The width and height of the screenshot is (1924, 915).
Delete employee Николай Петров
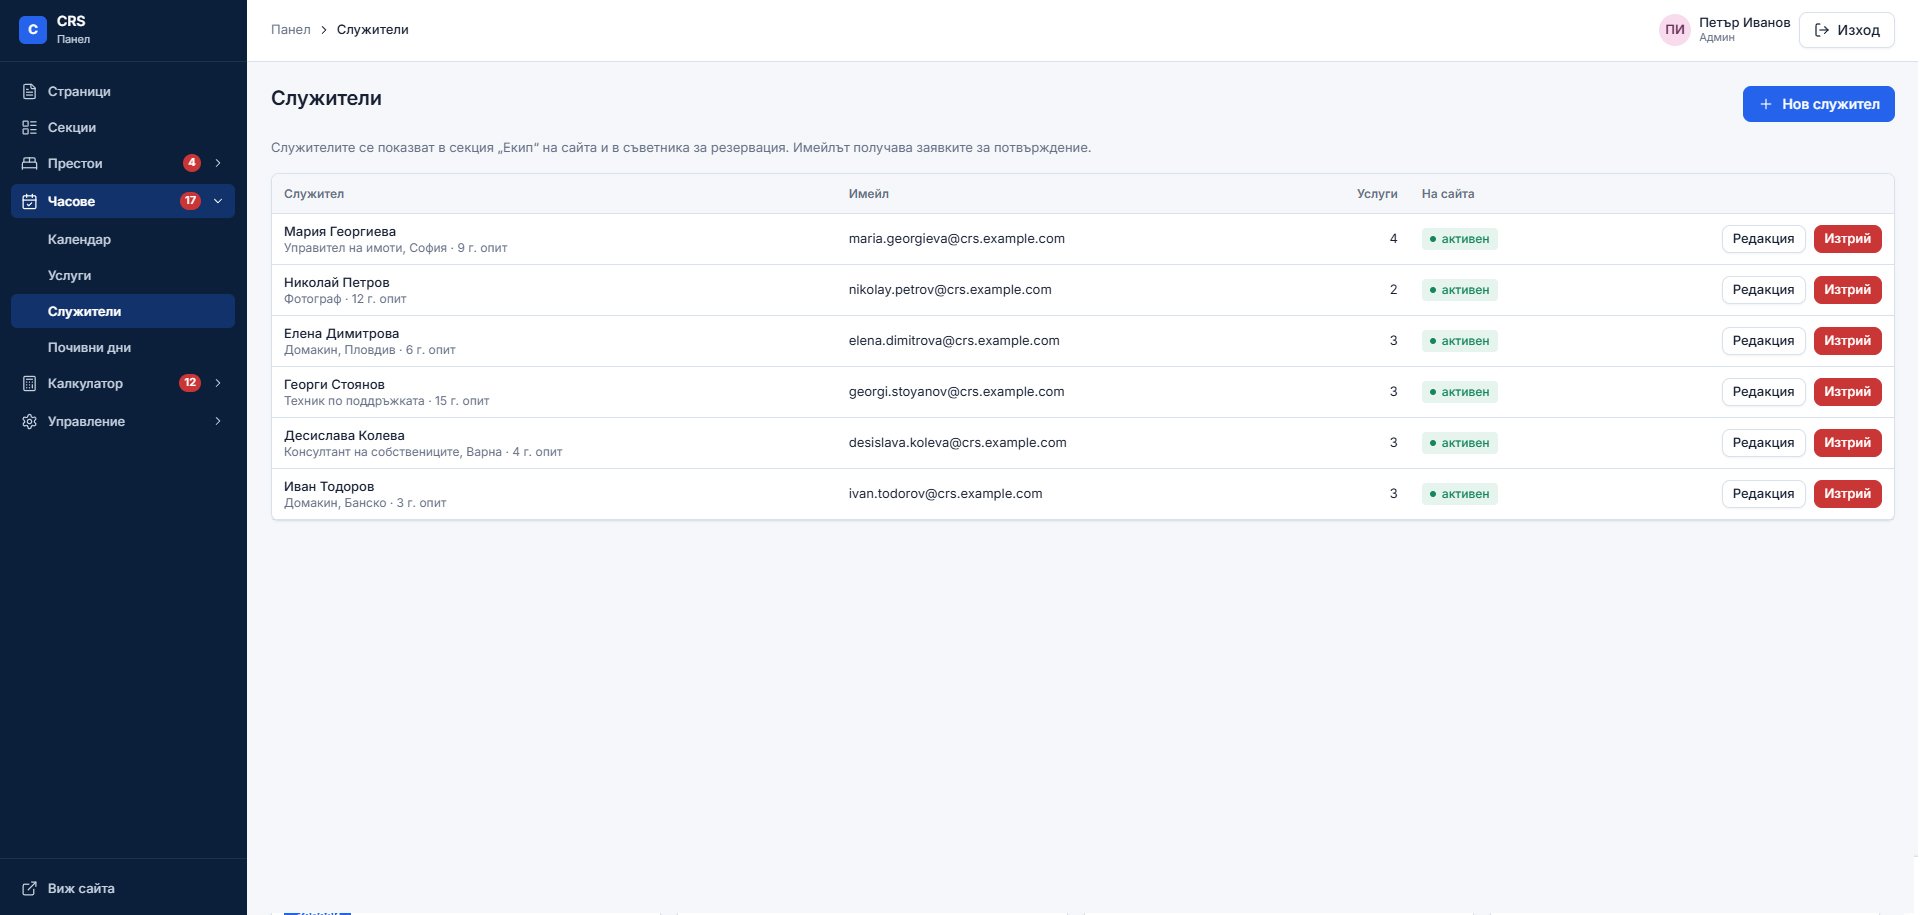(x=1847, y=290)
